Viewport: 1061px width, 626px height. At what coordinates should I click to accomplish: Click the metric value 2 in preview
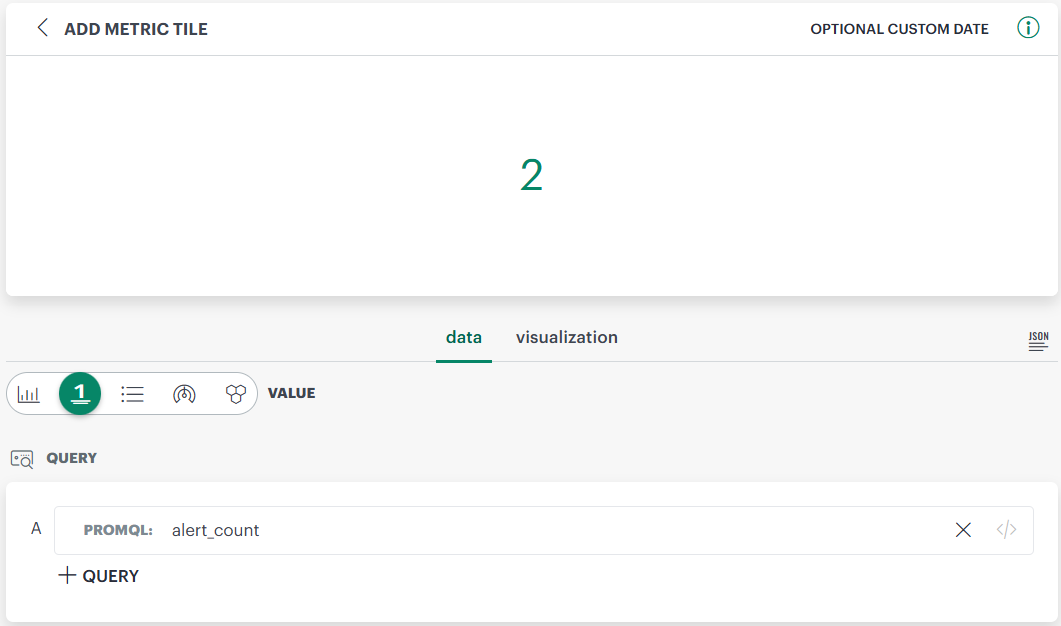pos(531,176)
